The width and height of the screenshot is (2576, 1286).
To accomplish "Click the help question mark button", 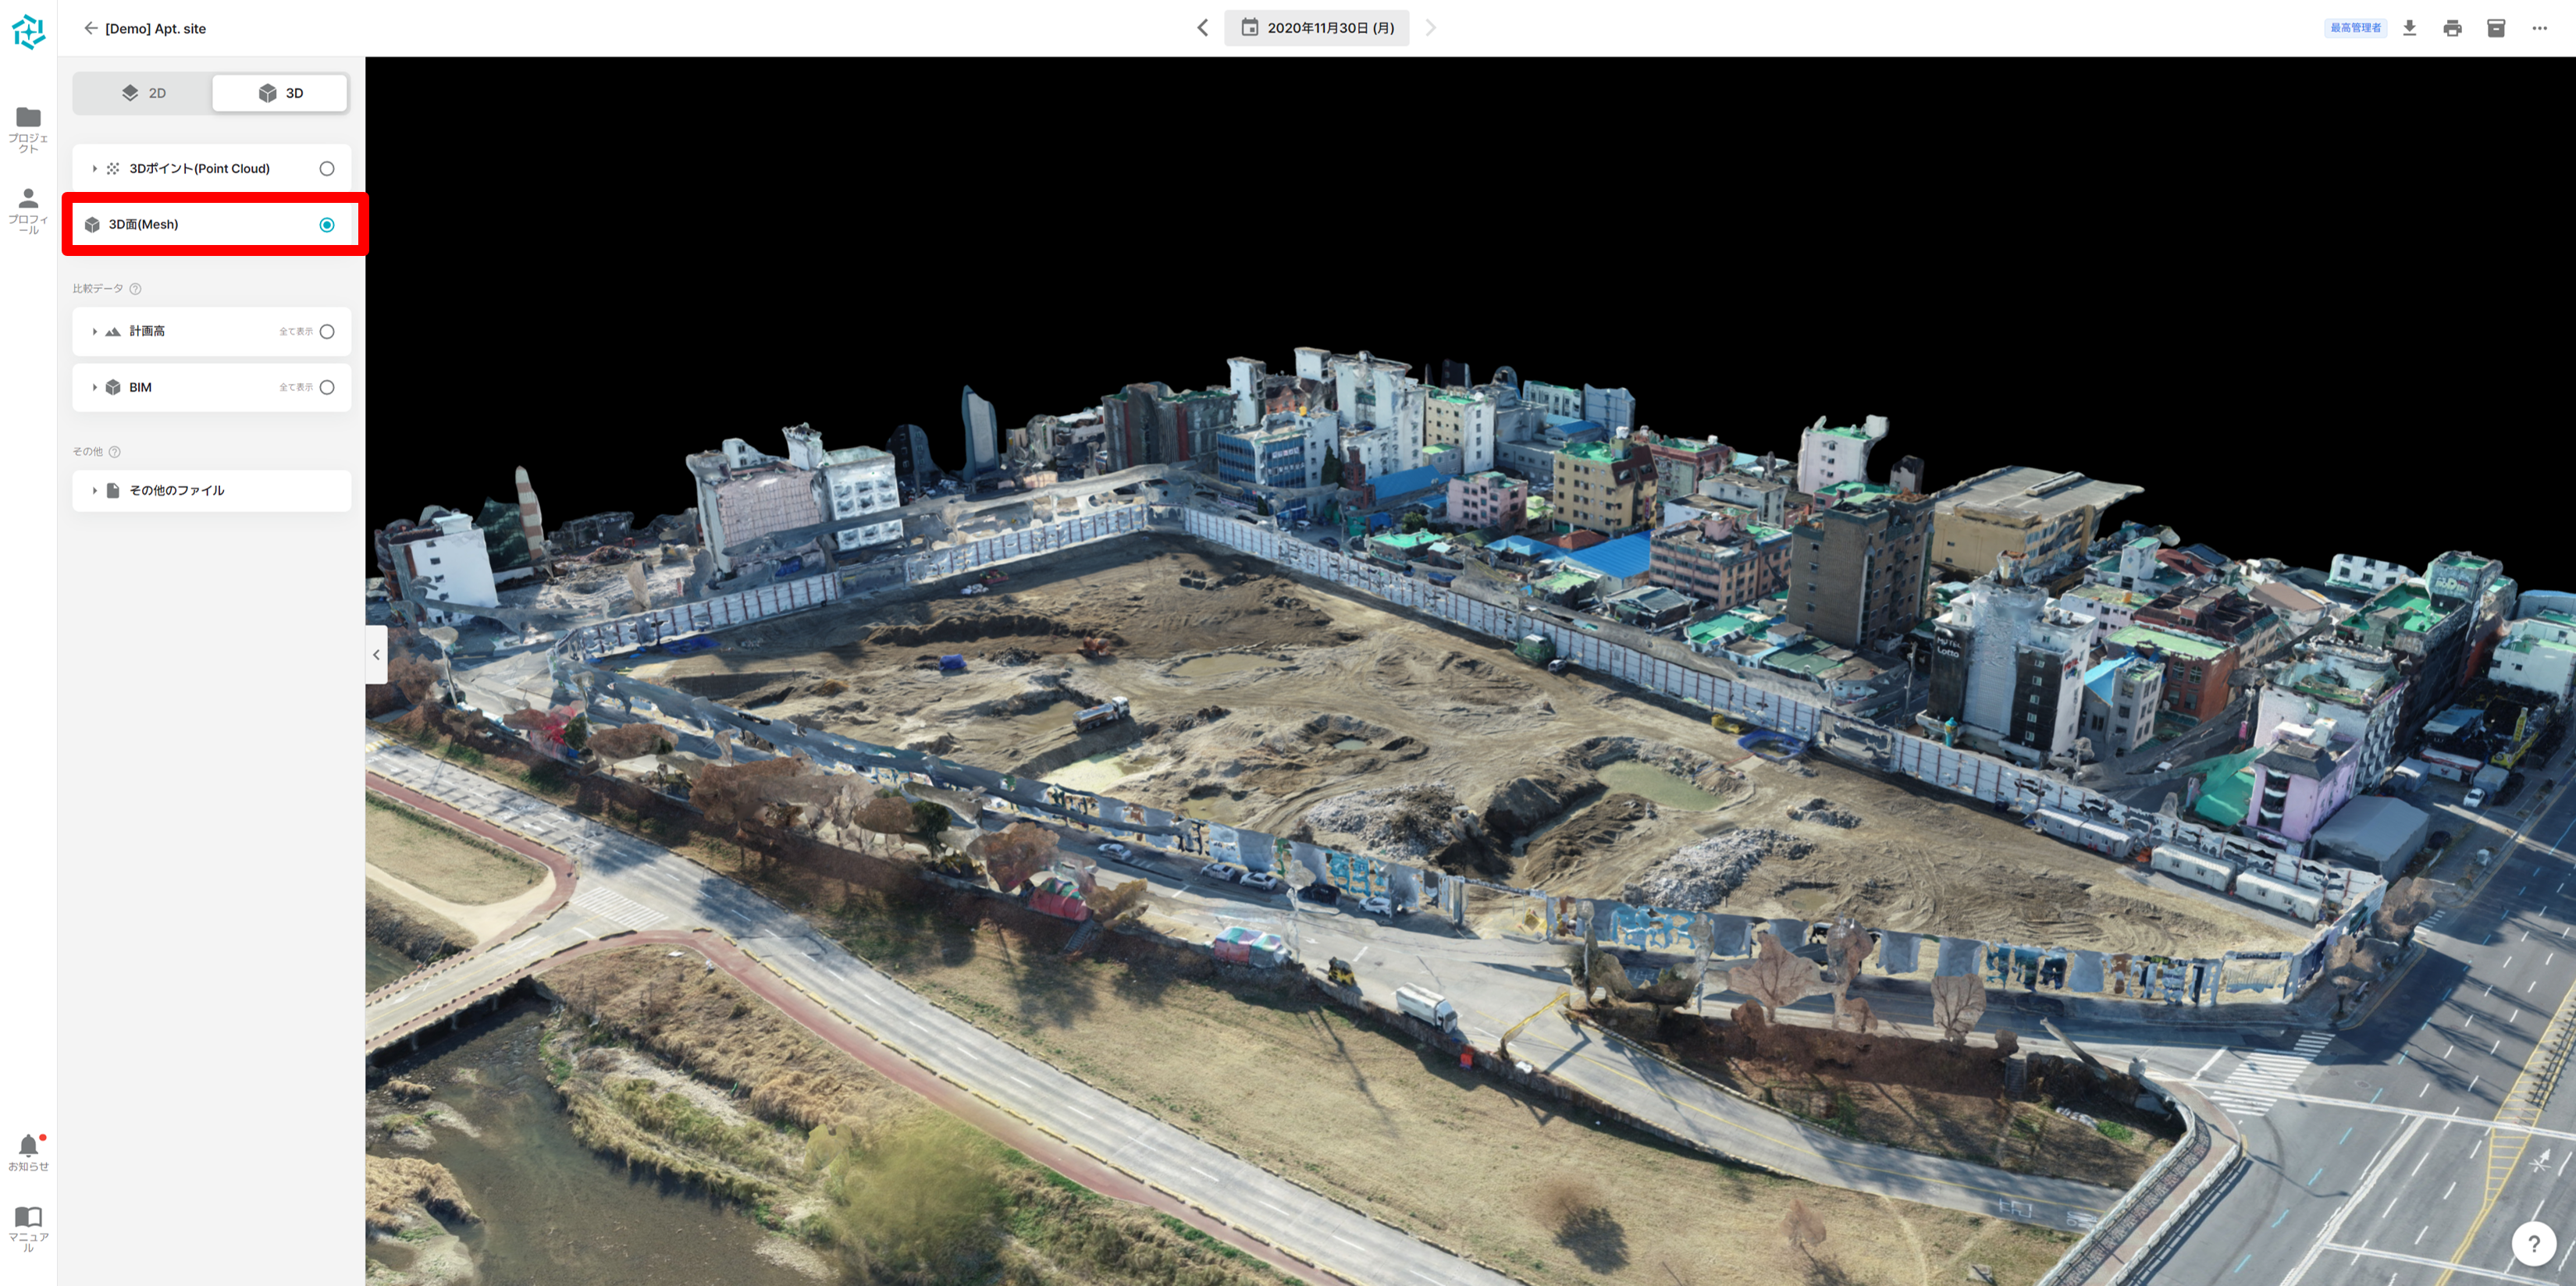I will point(2533,1244).
